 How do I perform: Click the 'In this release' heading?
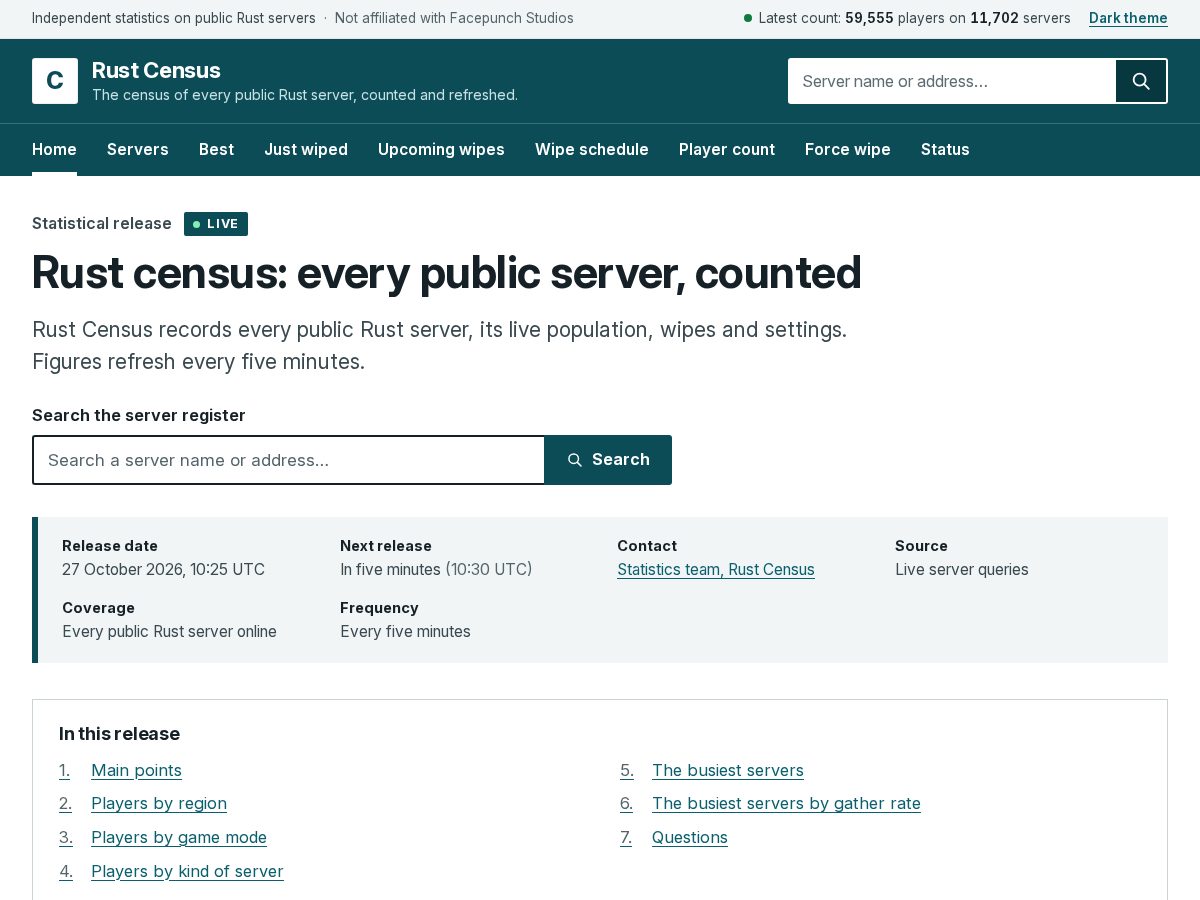[x=119, y=734]
